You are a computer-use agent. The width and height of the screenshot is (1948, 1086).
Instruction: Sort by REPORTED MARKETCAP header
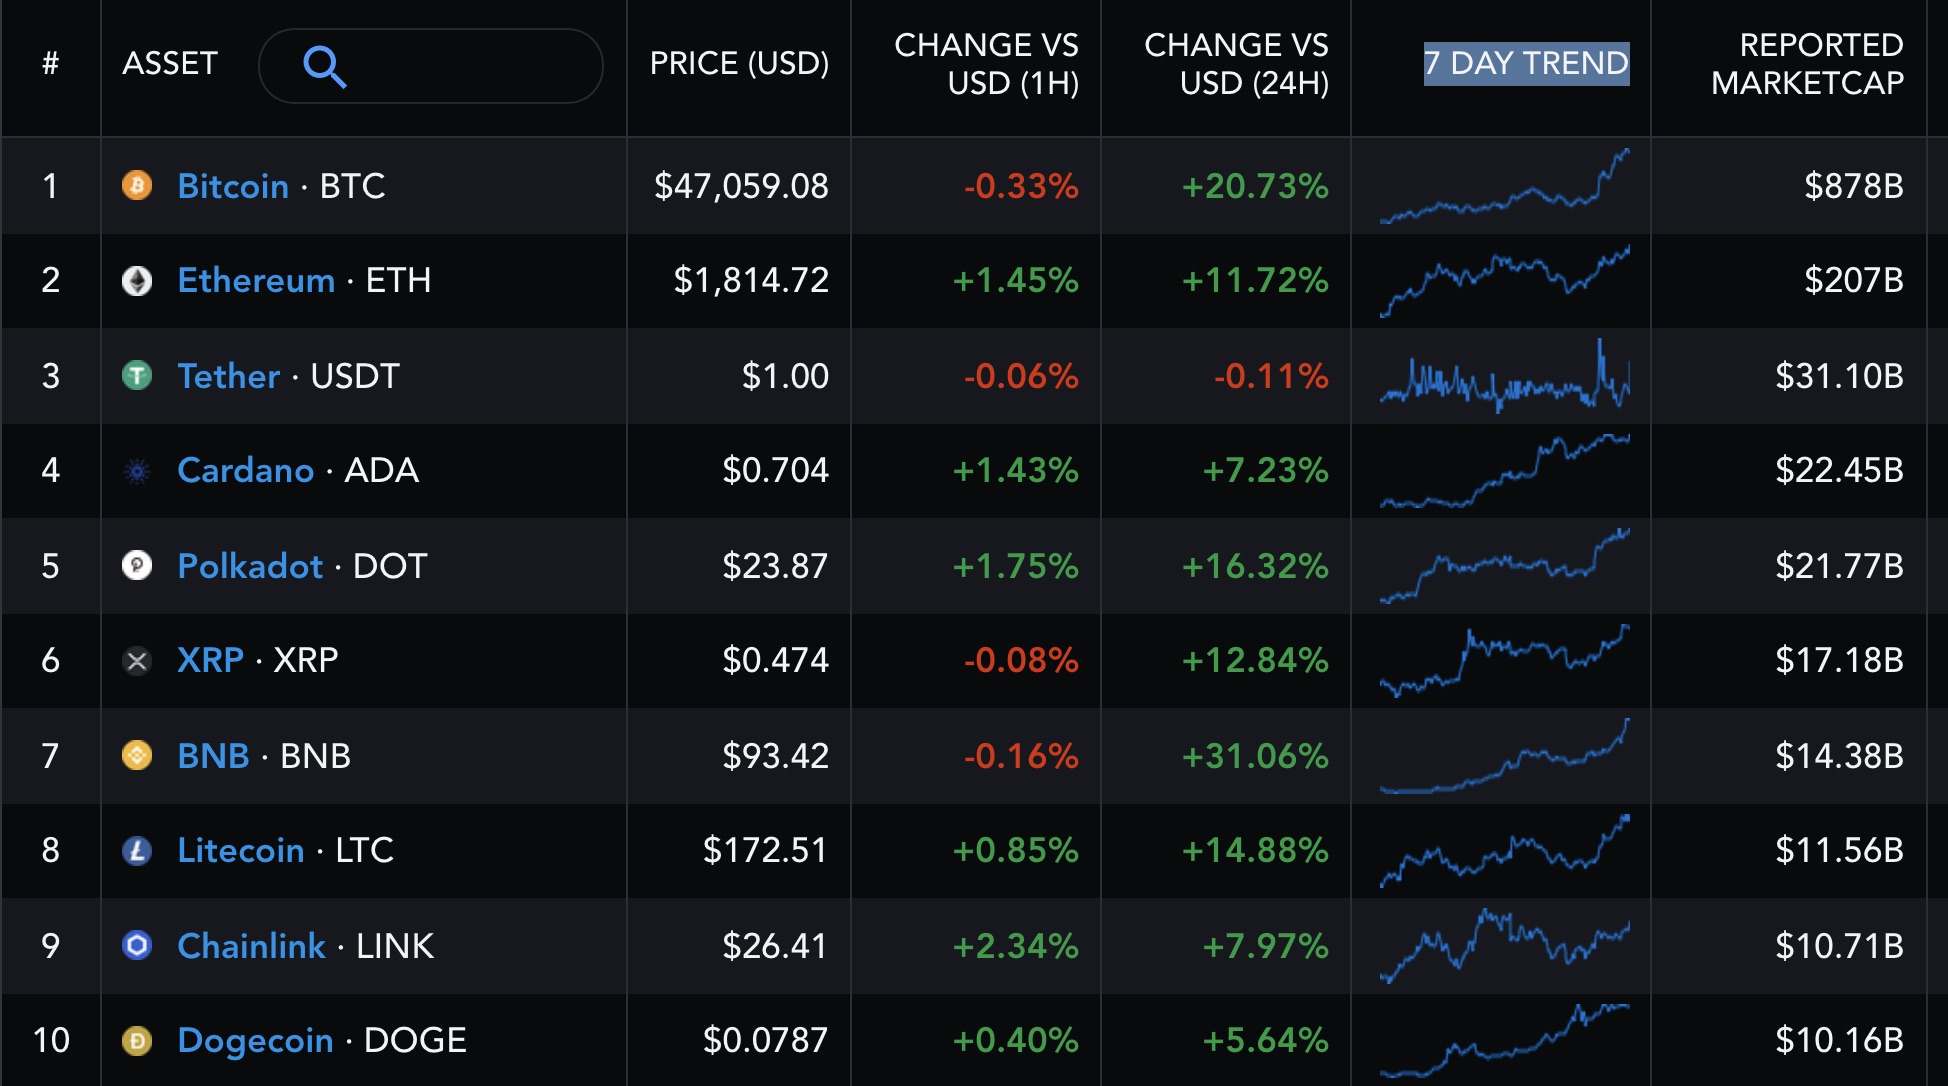pyautogui.click(x=1807, y=64)
